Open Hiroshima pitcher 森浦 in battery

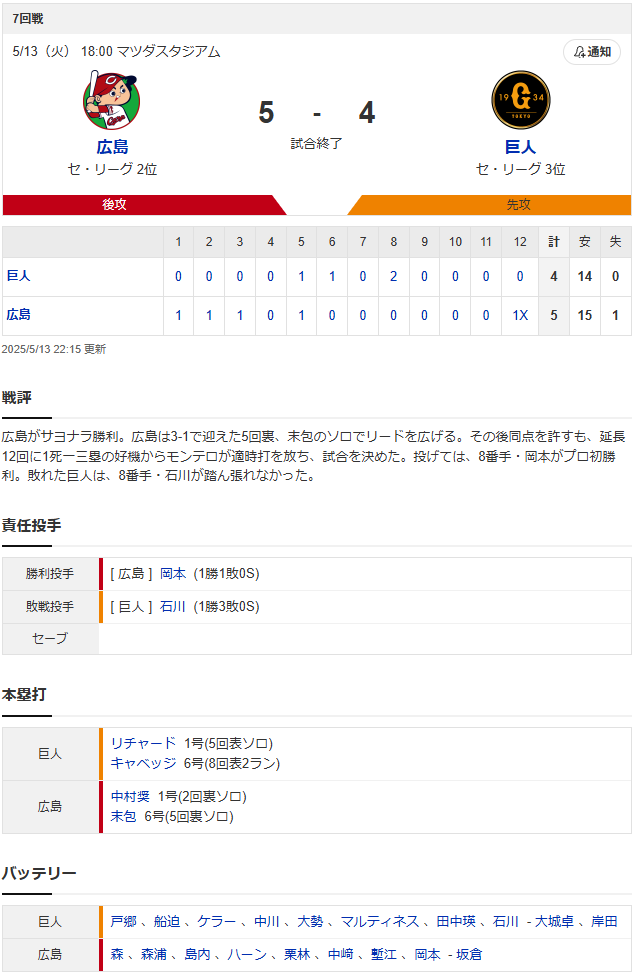click(154, 954)
